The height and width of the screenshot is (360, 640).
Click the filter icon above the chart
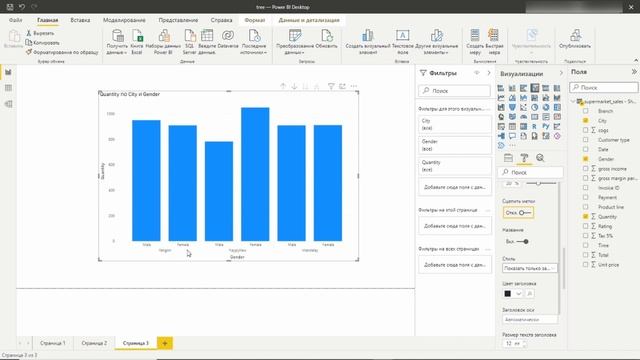point(331,86)
